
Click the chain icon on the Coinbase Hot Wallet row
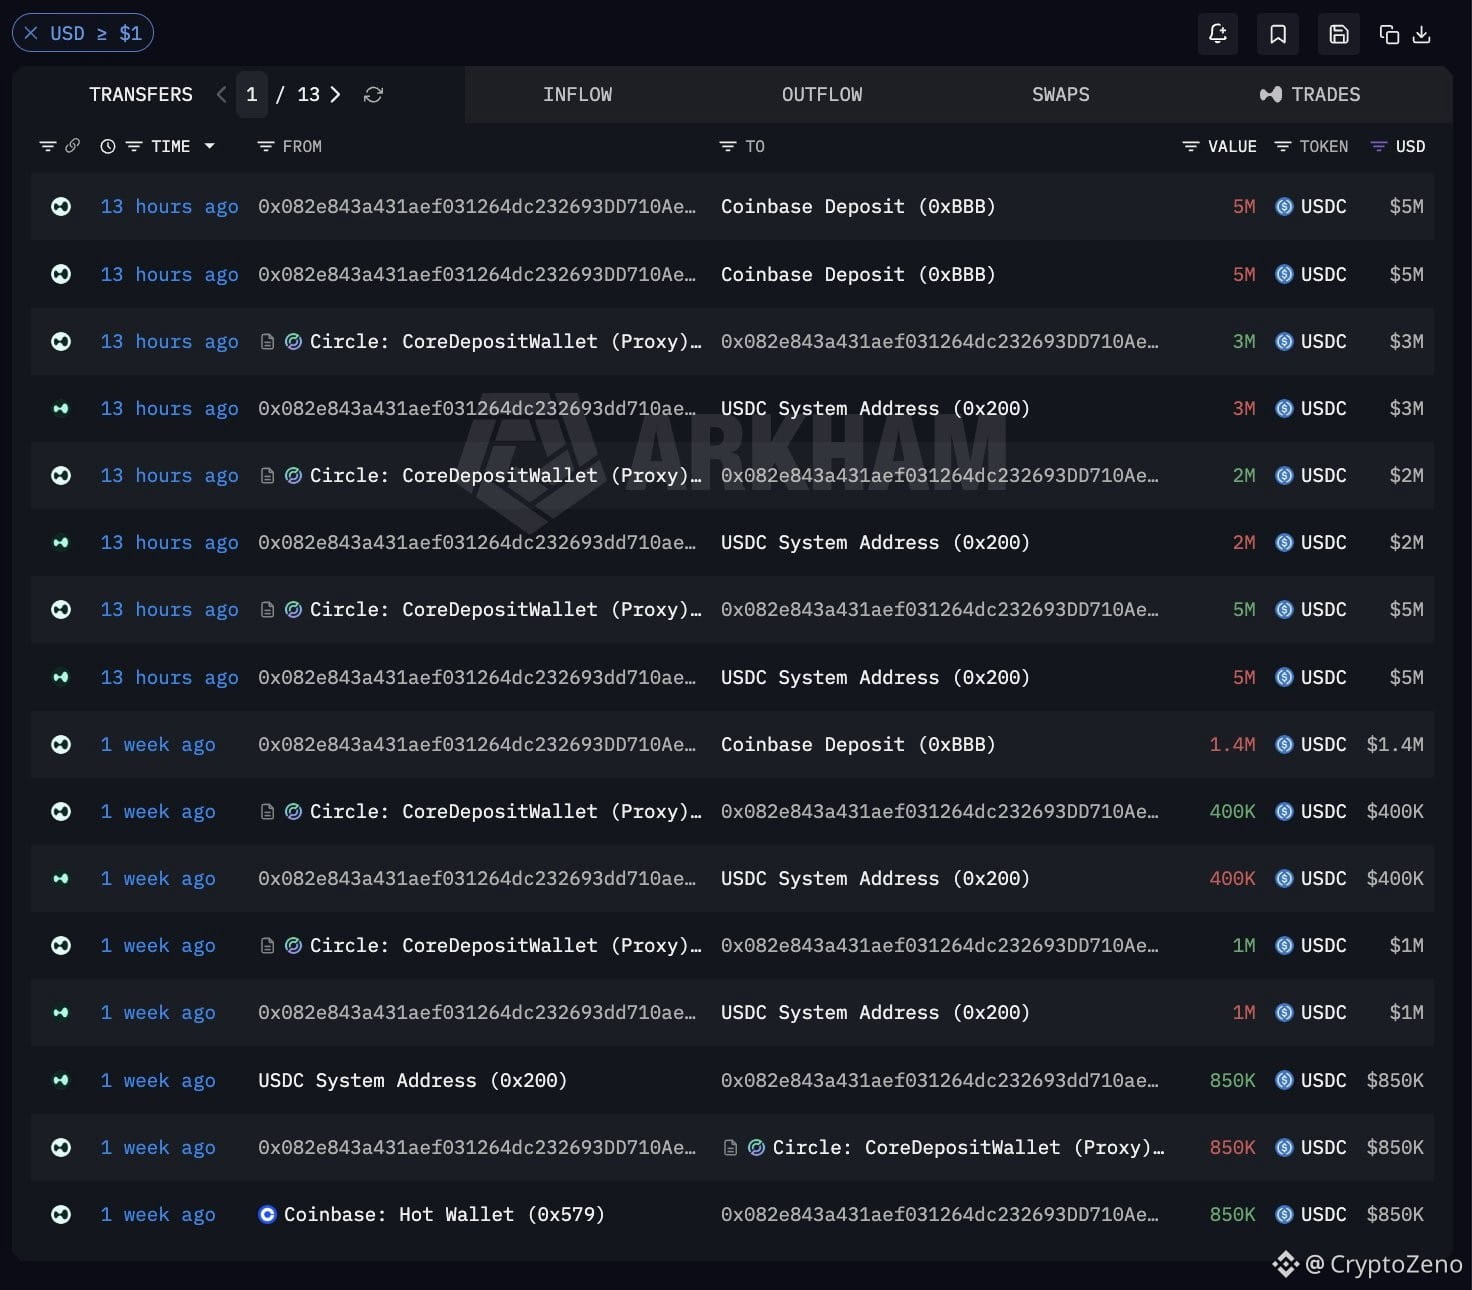point(61,1214)
